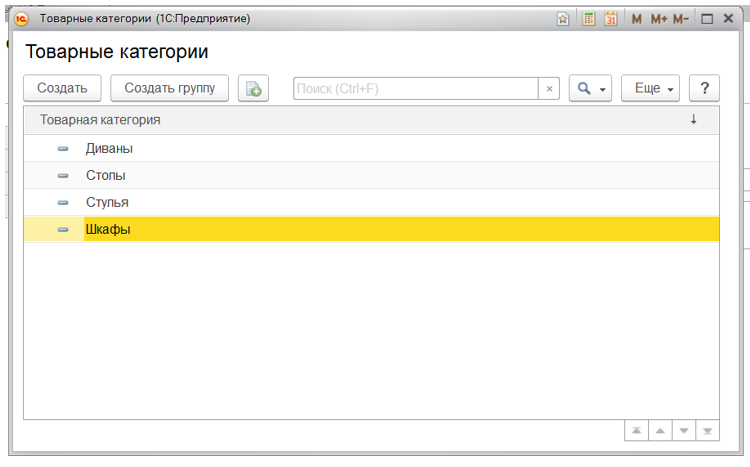The image size is (750, 467).
Task: Jump to list end with the last-row arrow
Action: 707,431
